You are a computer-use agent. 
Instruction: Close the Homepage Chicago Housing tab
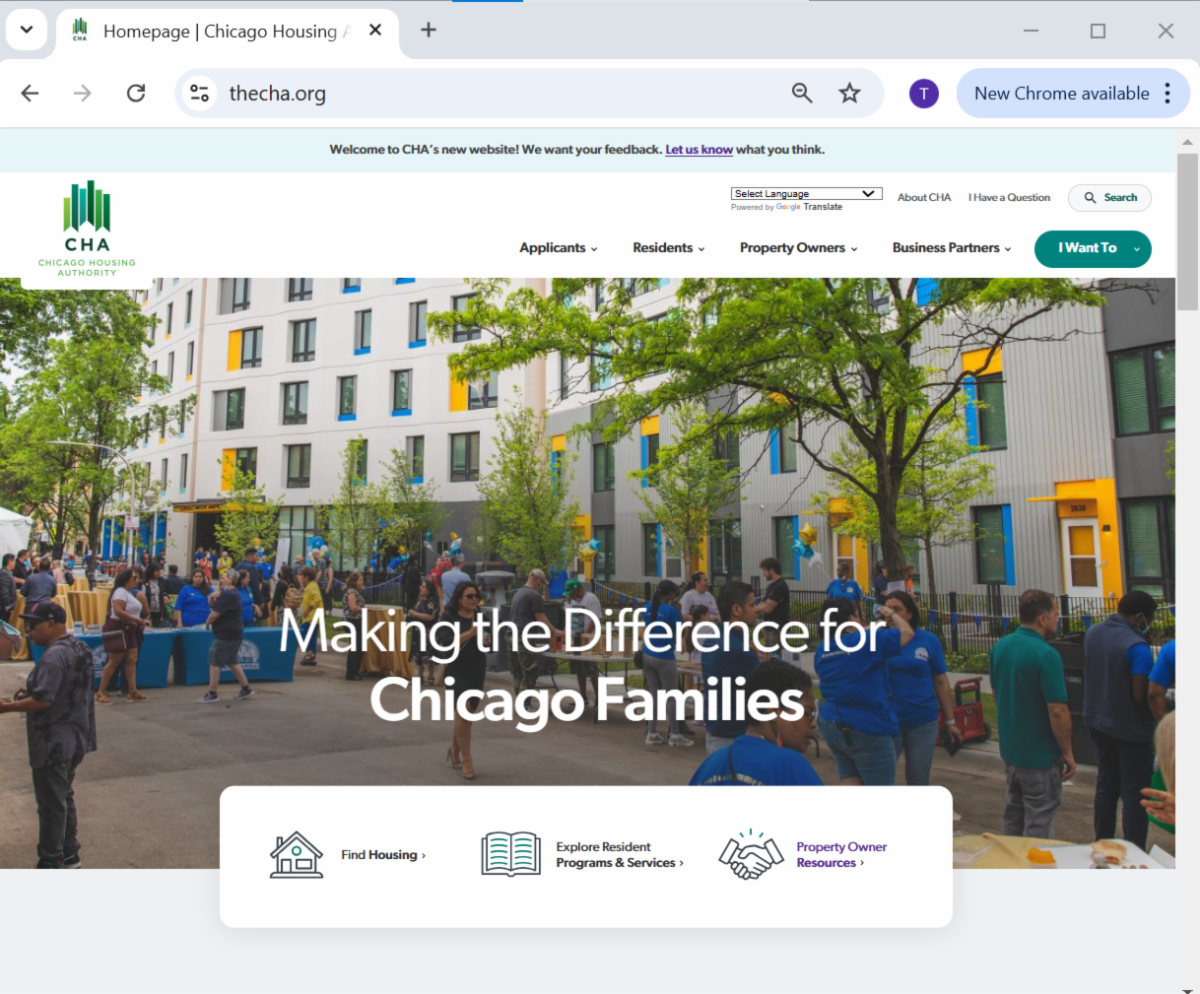pyautogui.click(x=375, y=31)
